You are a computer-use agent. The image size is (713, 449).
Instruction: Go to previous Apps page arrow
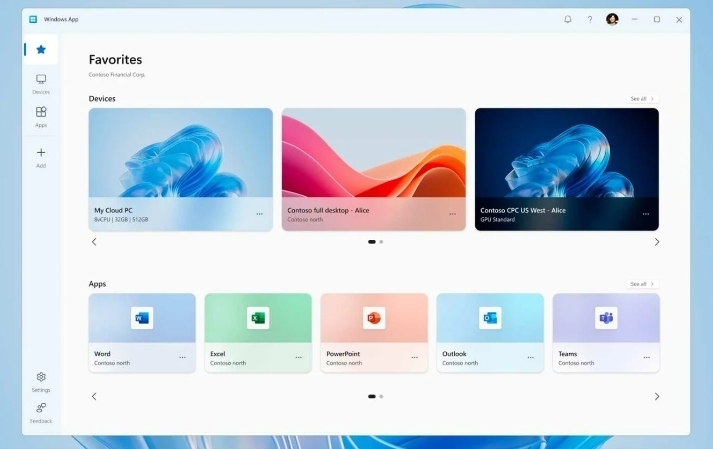[94, 397]
